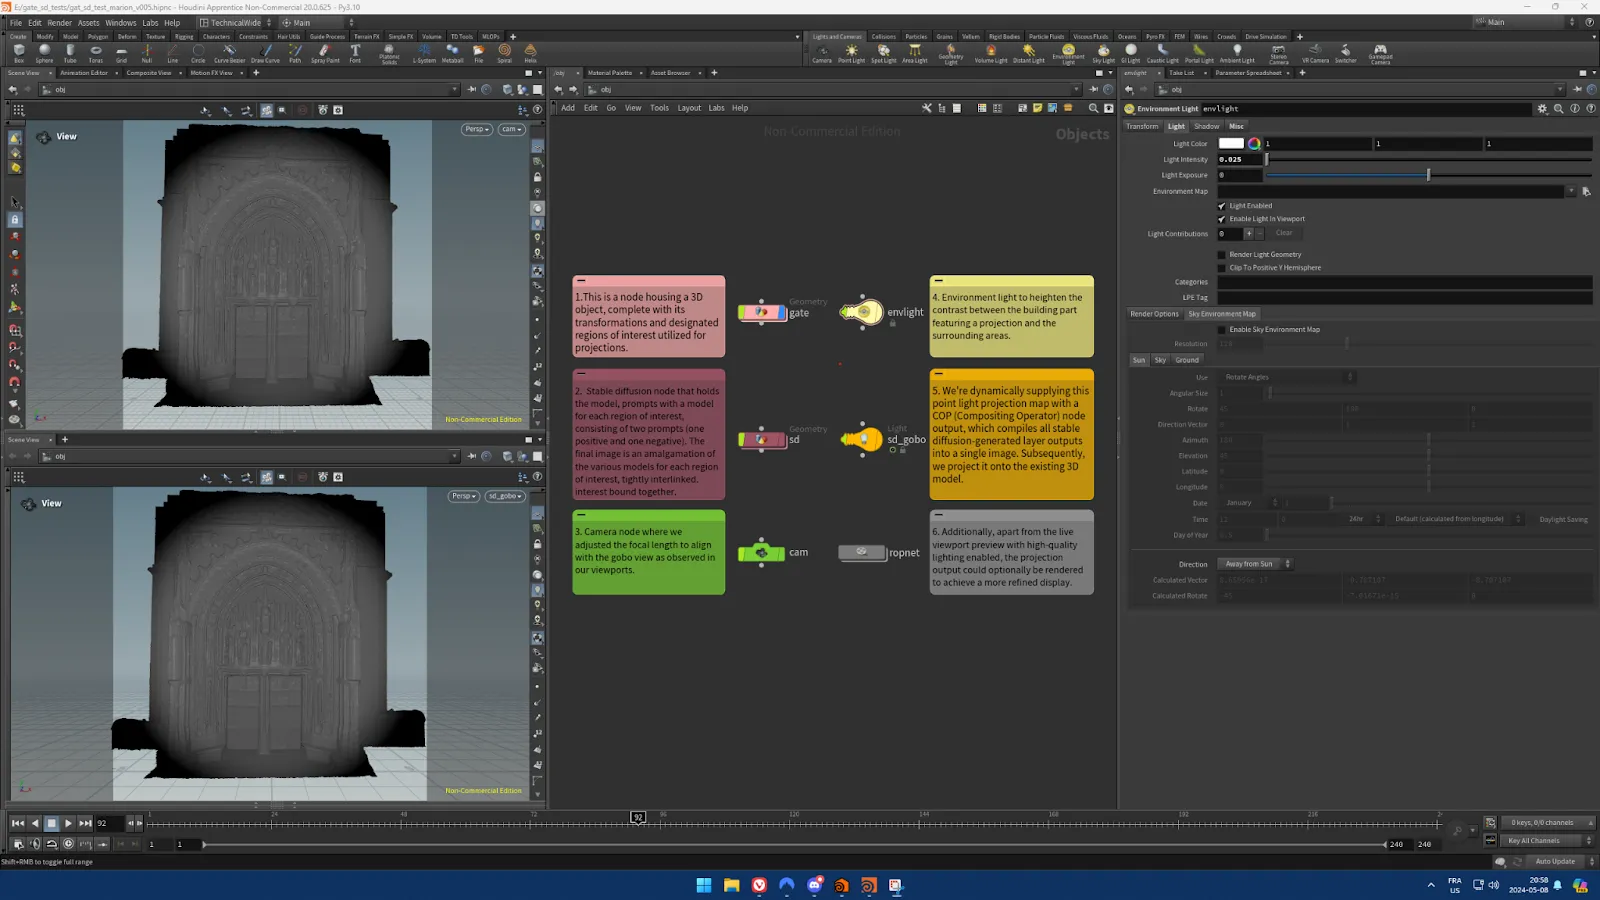This screenshot has height=900, width=1600.
Task: Check Render Light Geometry
Action: pyautogui.click(x=1221, y=255)
